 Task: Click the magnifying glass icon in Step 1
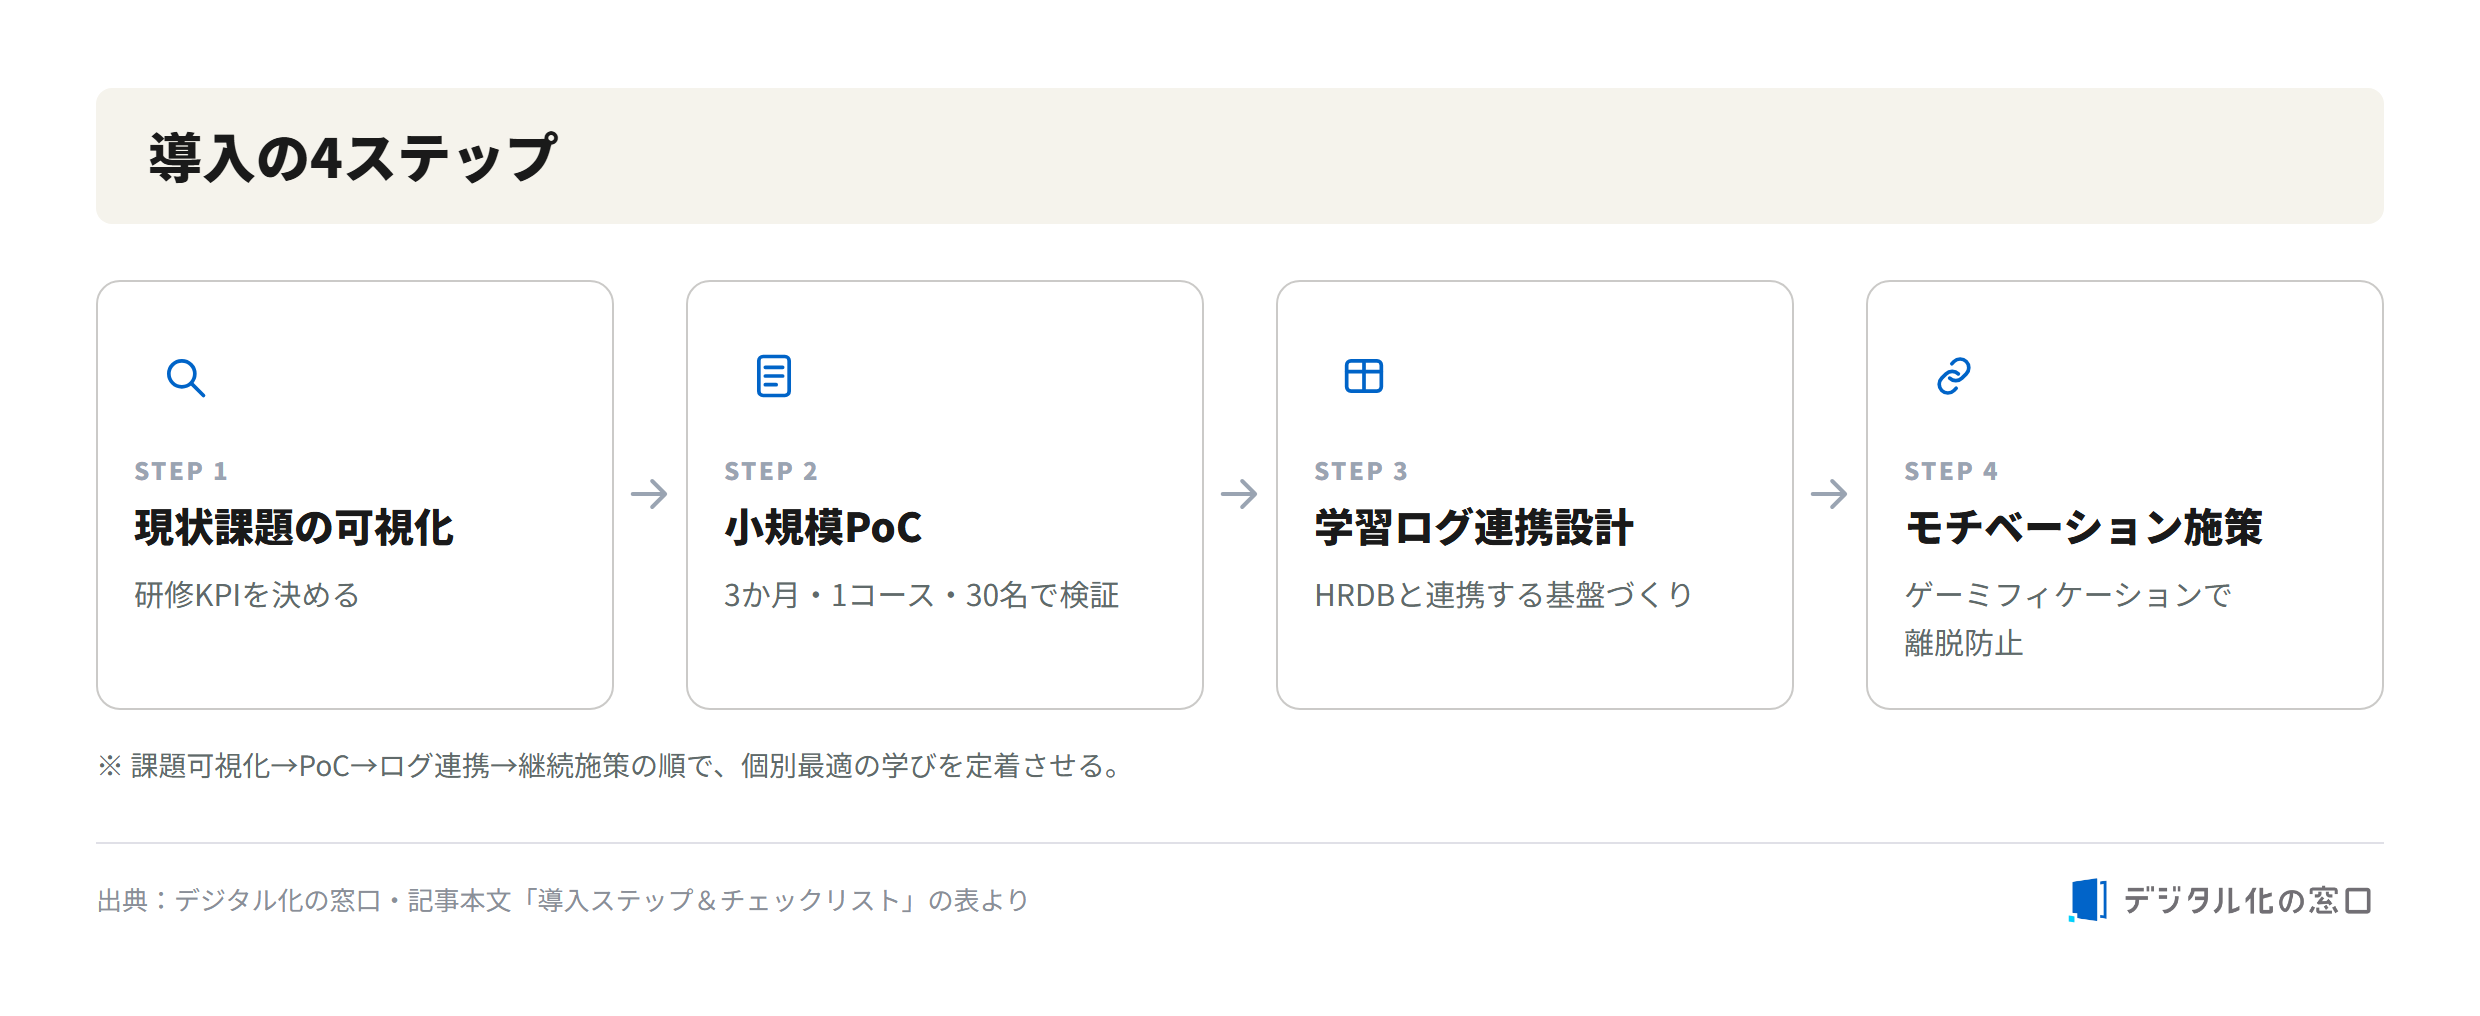click(185, 377)
